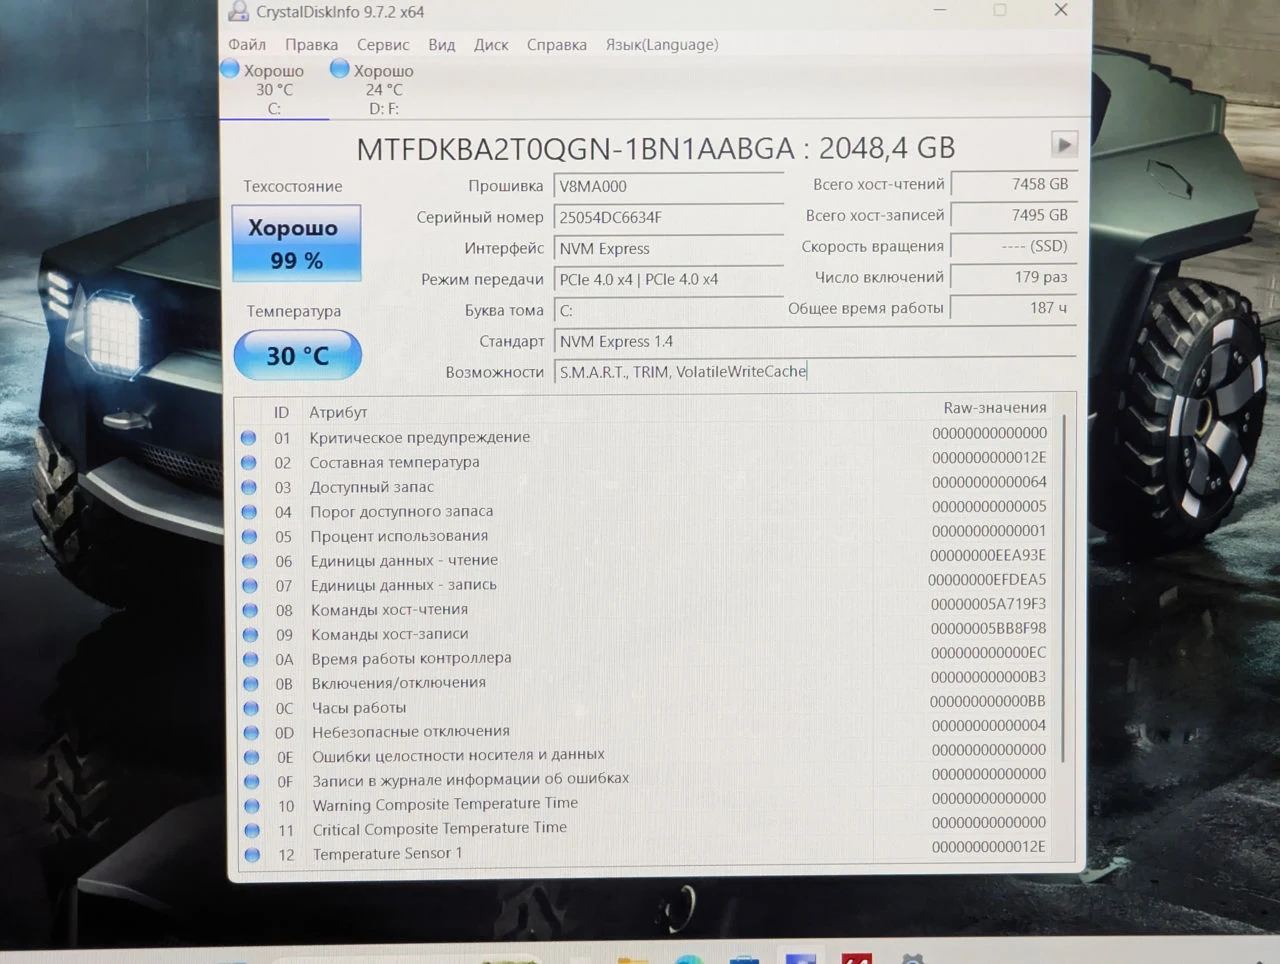Click the status icon for Часы работы

[x=252, y=708]
